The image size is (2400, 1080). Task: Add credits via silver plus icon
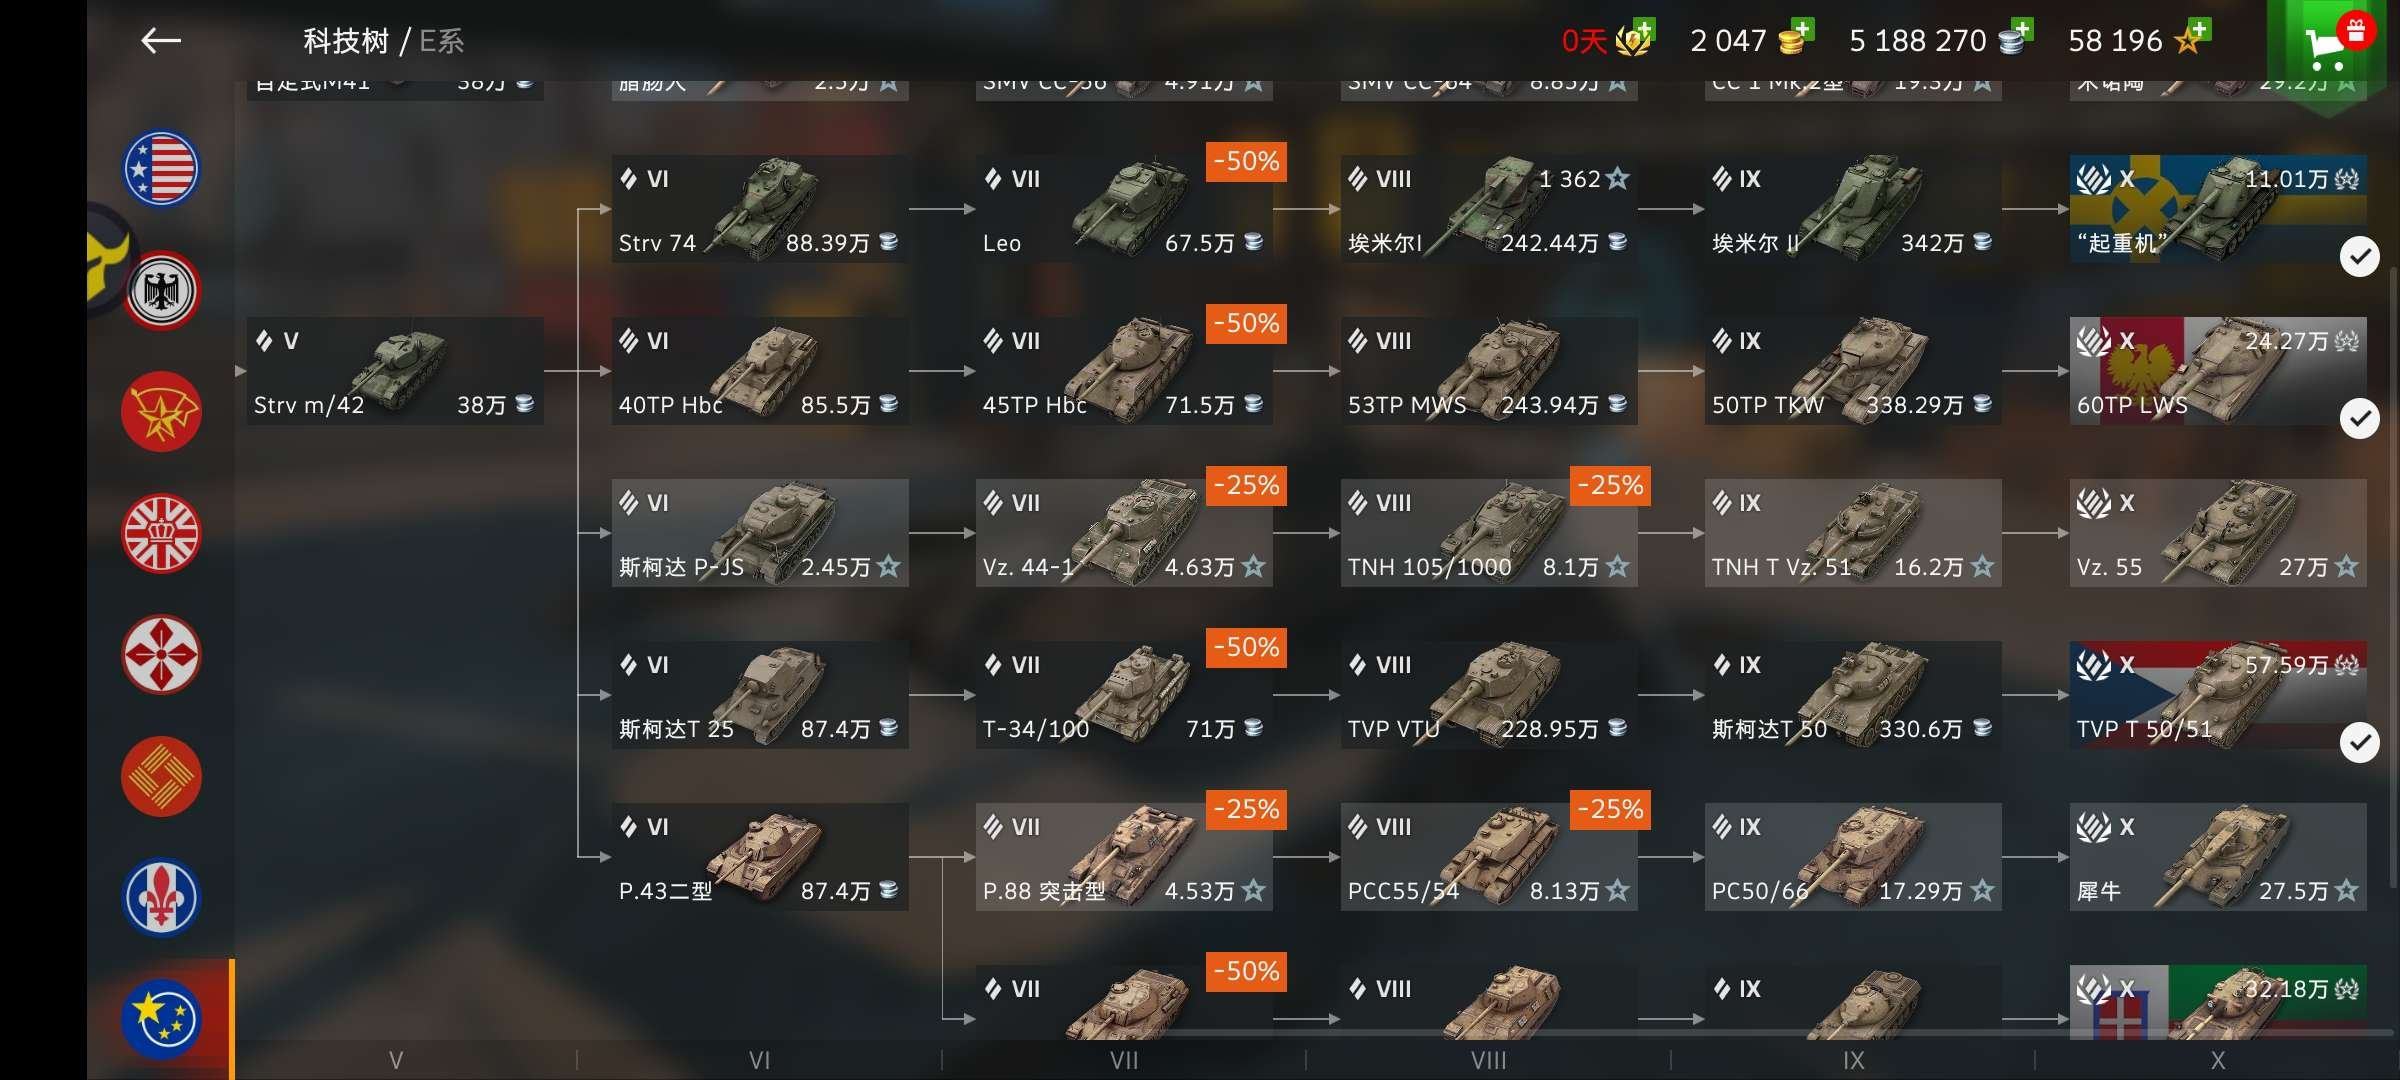click(2016, 38)
